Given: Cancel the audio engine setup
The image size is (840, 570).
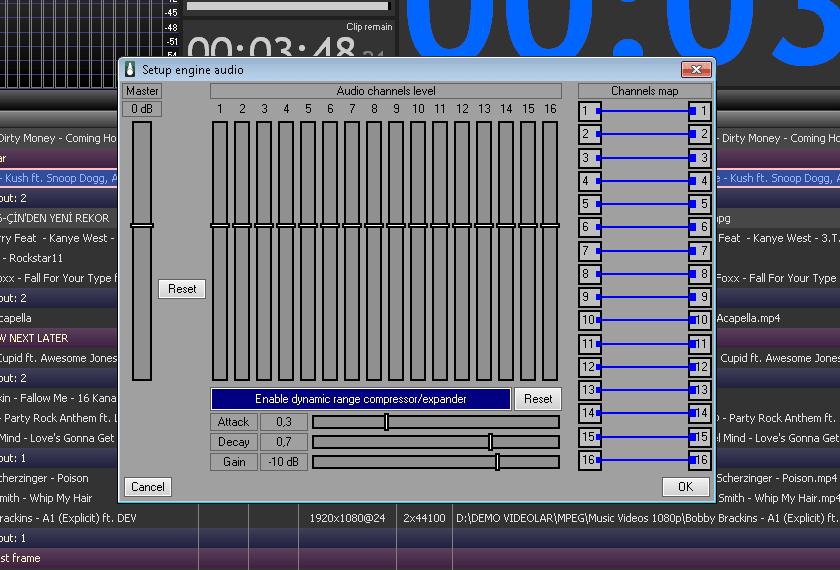Looking at the screenshot, I should point(148,487).
